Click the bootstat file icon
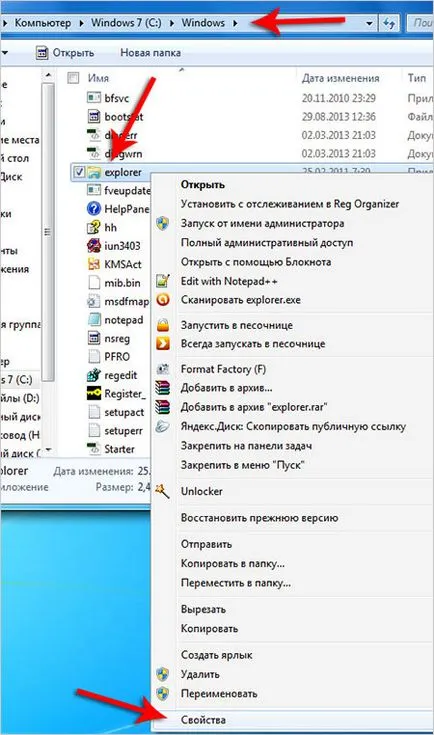434x735 pixels. (94, 116)
